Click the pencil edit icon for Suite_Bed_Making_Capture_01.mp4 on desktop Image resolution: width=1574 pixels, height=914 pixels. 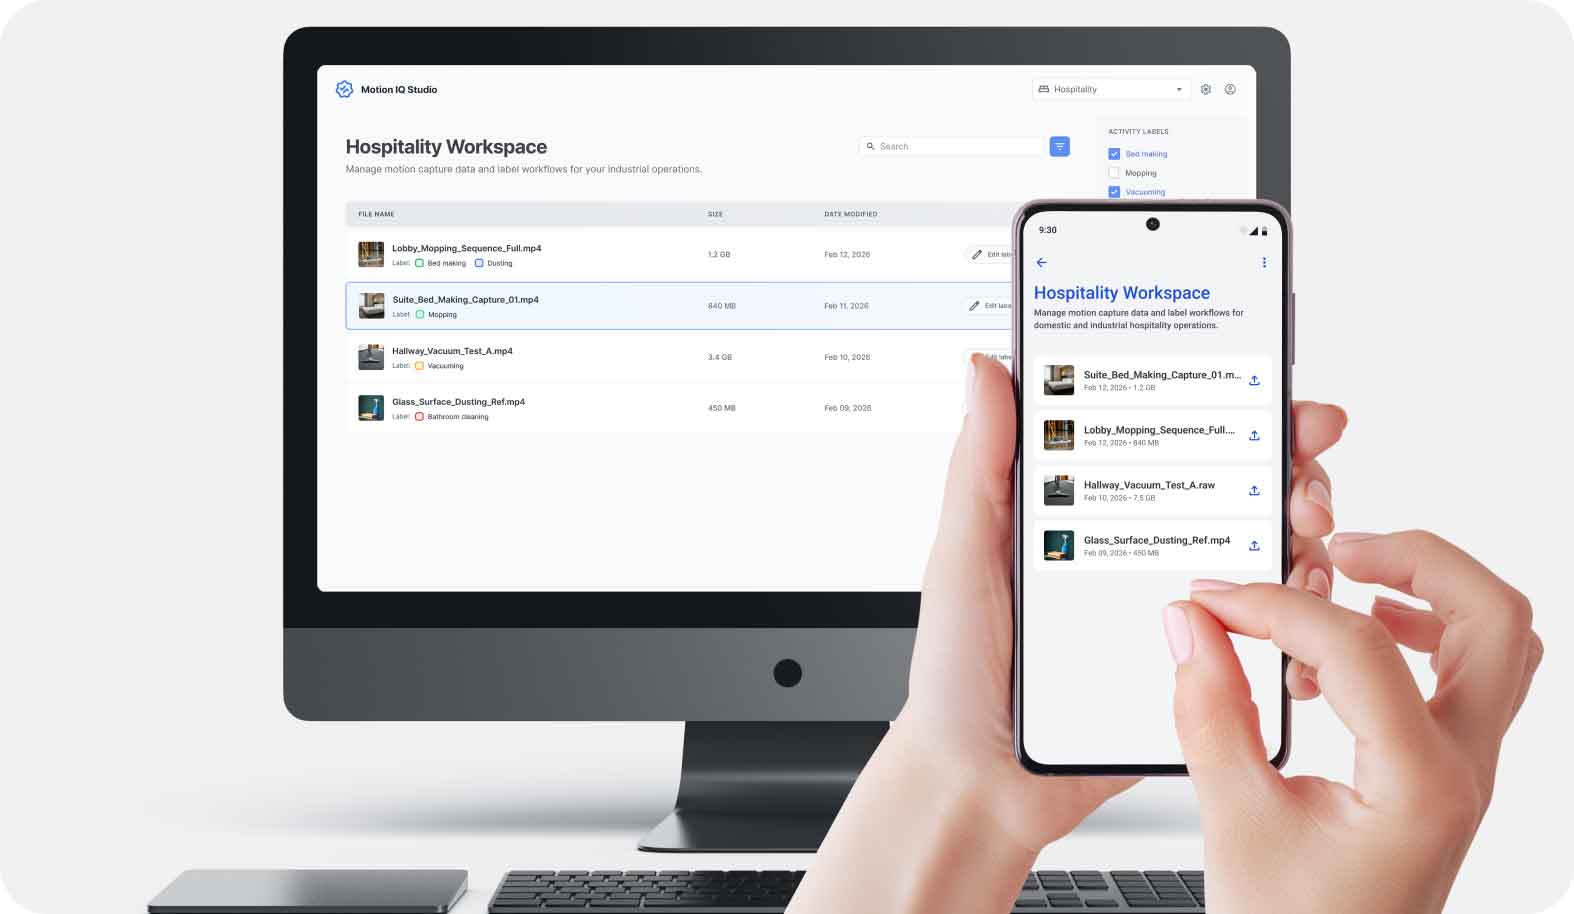click(x=974, y=306)
